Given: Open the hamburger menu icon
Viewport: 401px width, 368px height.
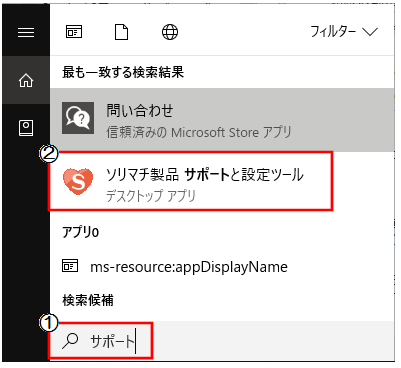Looking at the screenshot, I should pyautogui.click(x=26, y=32).
